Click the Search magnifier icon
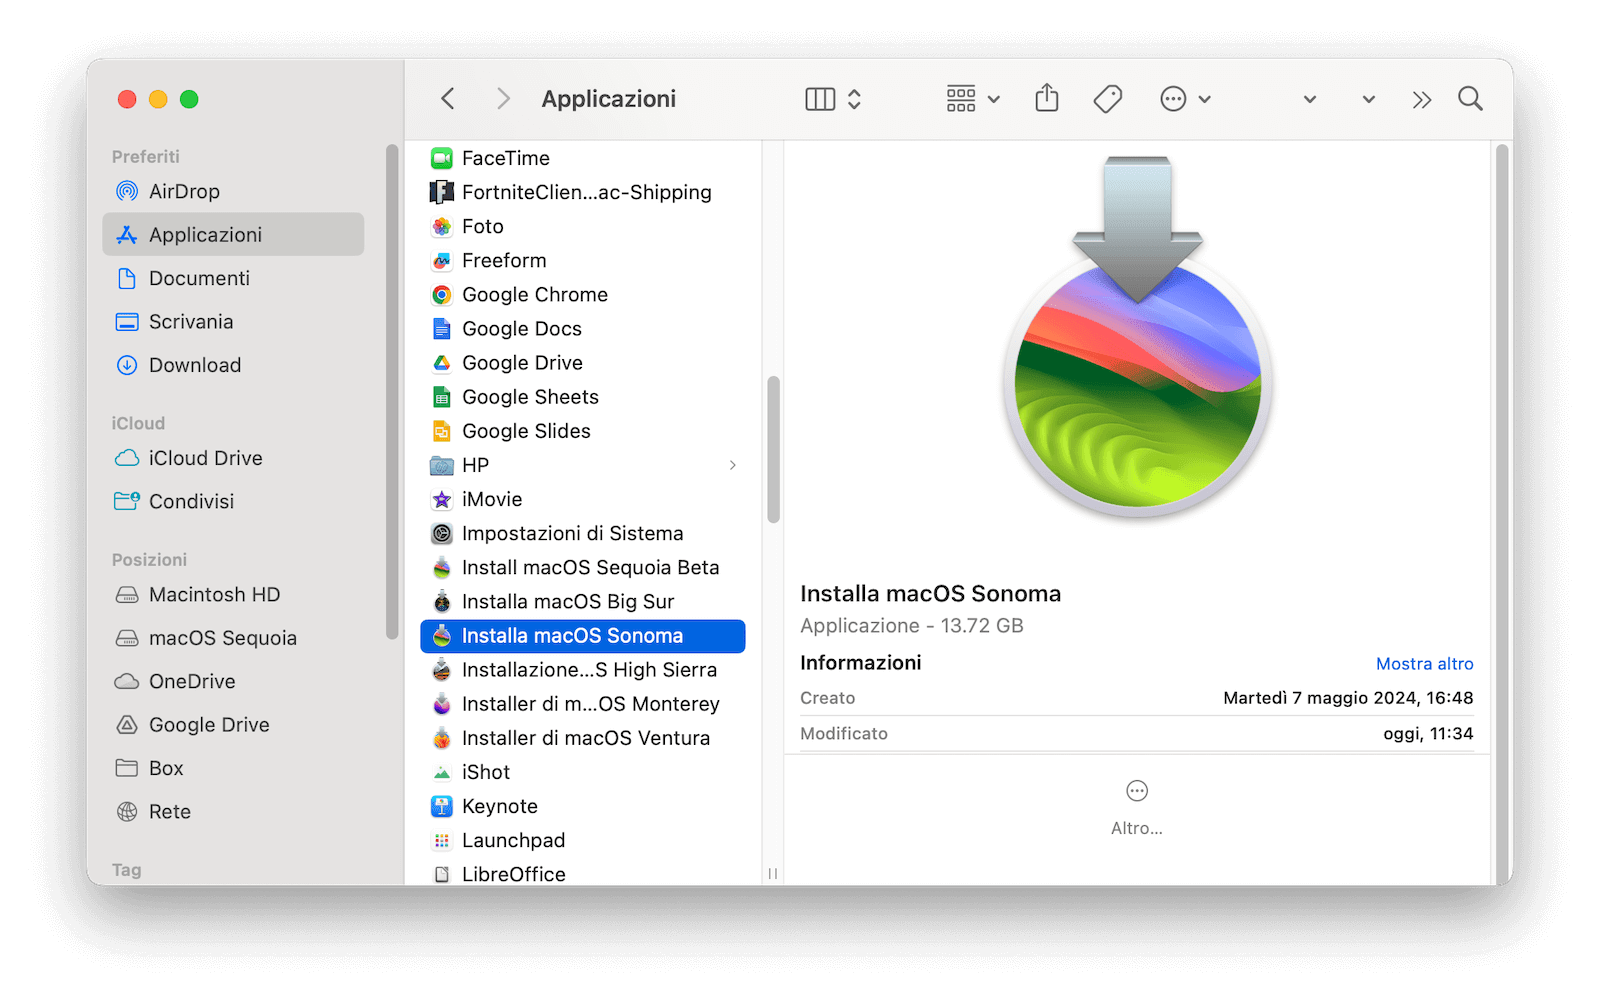Image resolution: width=1600 pixels, height=1000 pixels. click(x=1470, y=99)
